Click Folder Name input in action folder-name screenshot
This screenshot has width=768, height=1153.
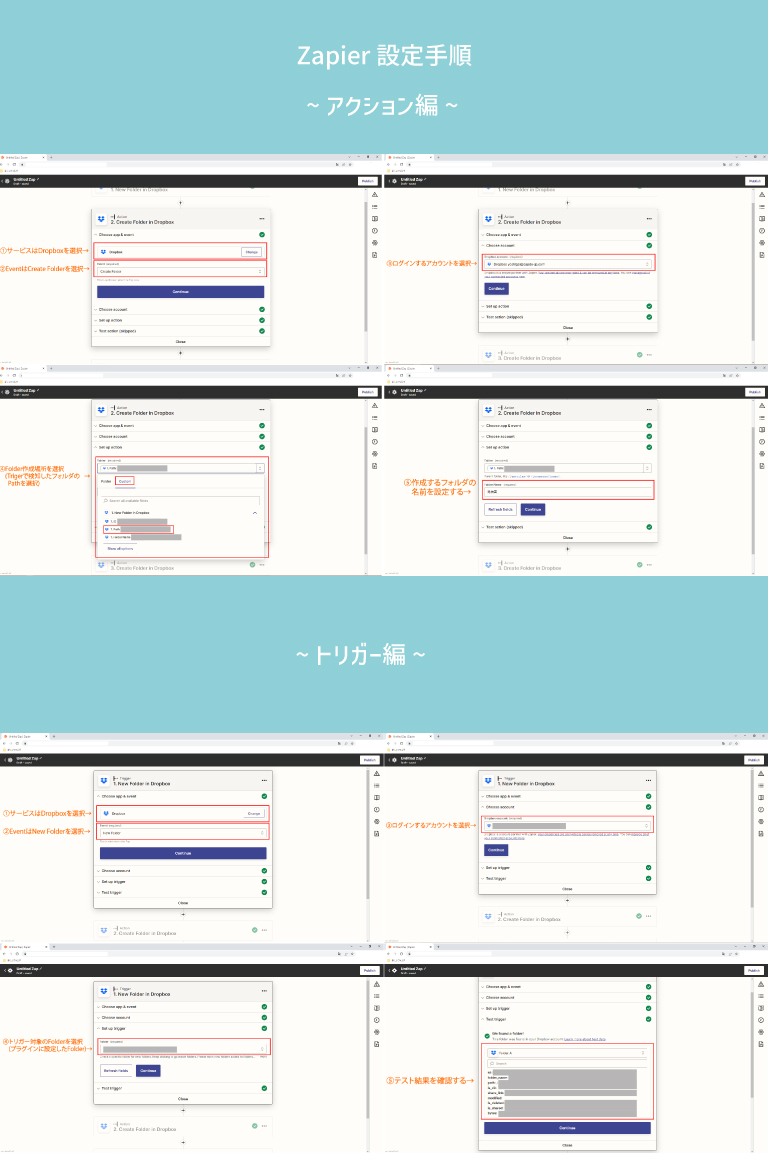click(568, 491)
